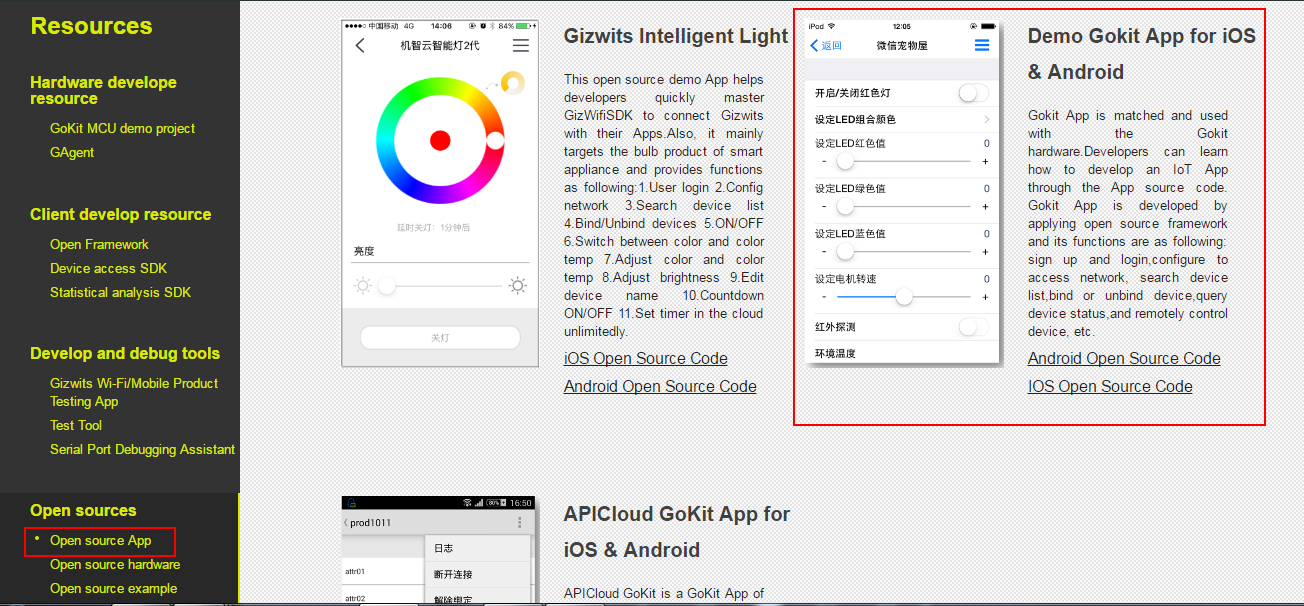Open hamburger menu in 微信宠物屋 app
1304x606 pixels.
tap(984, 45)
